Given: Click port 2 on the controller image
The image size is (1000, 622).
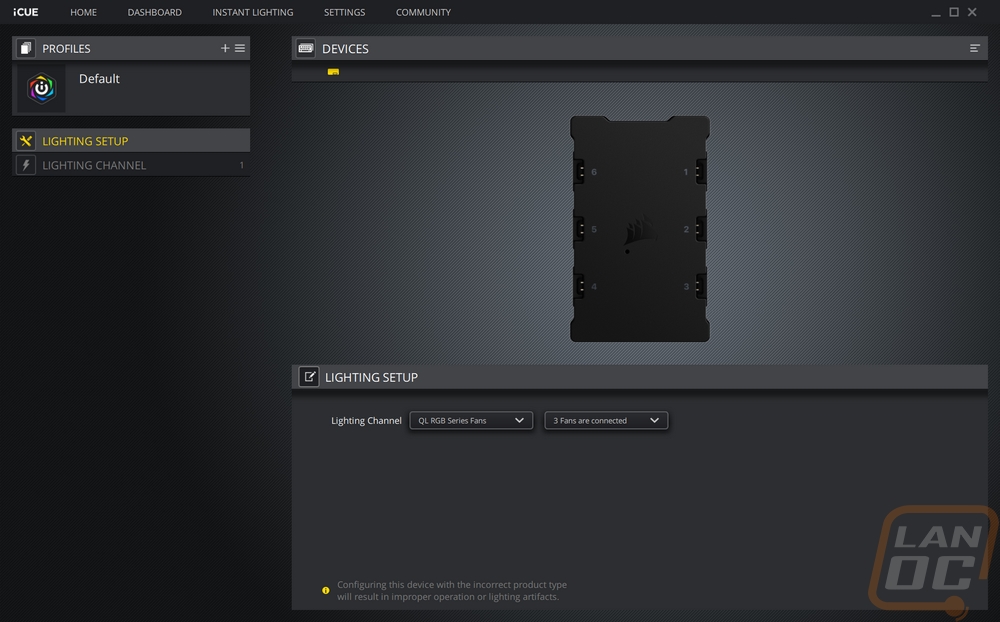Looking at the screenshot, I should 700,229.
